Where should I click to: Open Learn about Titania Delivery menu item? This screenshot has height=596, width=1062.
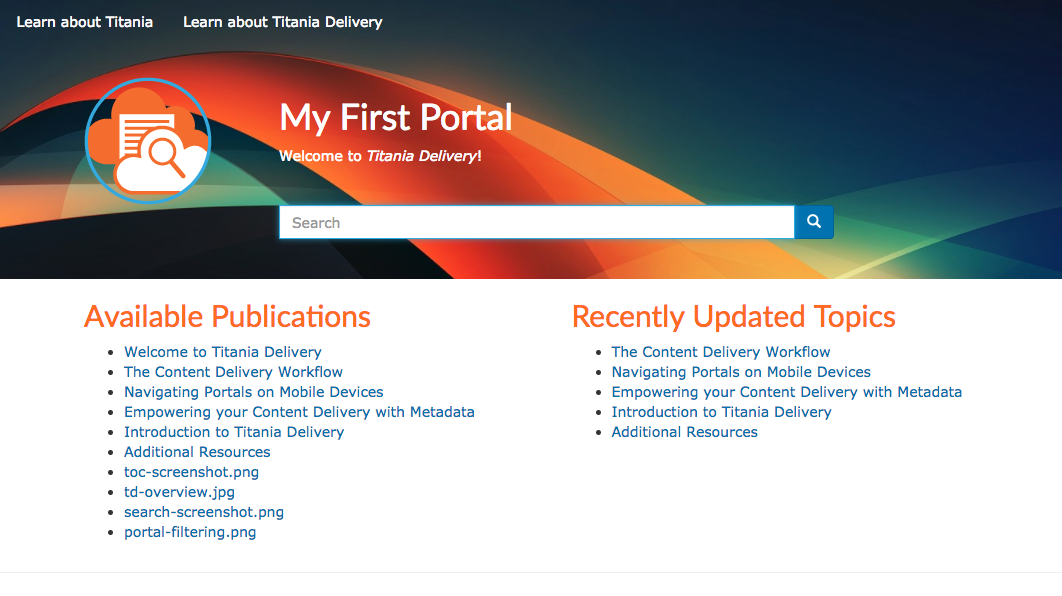click(282, 22)
